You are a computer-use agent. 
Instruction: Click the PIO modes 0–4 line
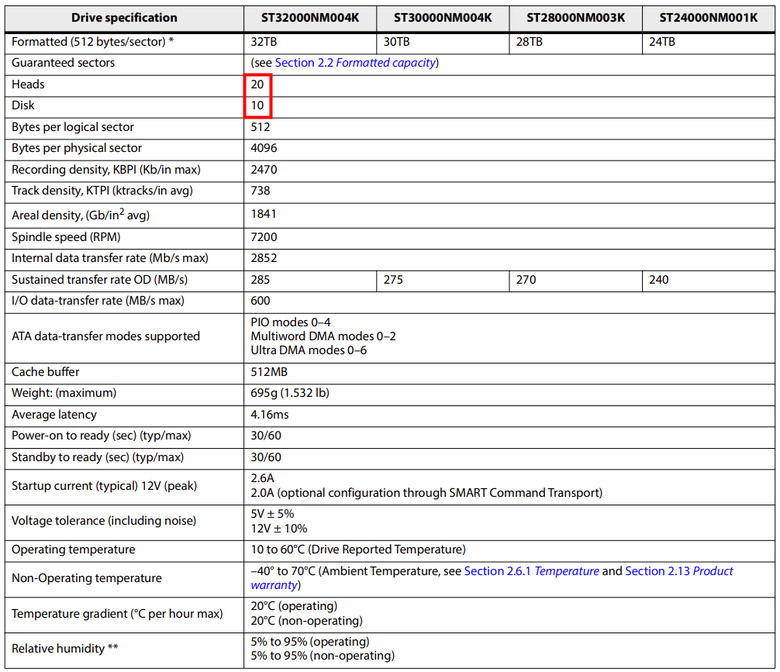tap(291, 322)
